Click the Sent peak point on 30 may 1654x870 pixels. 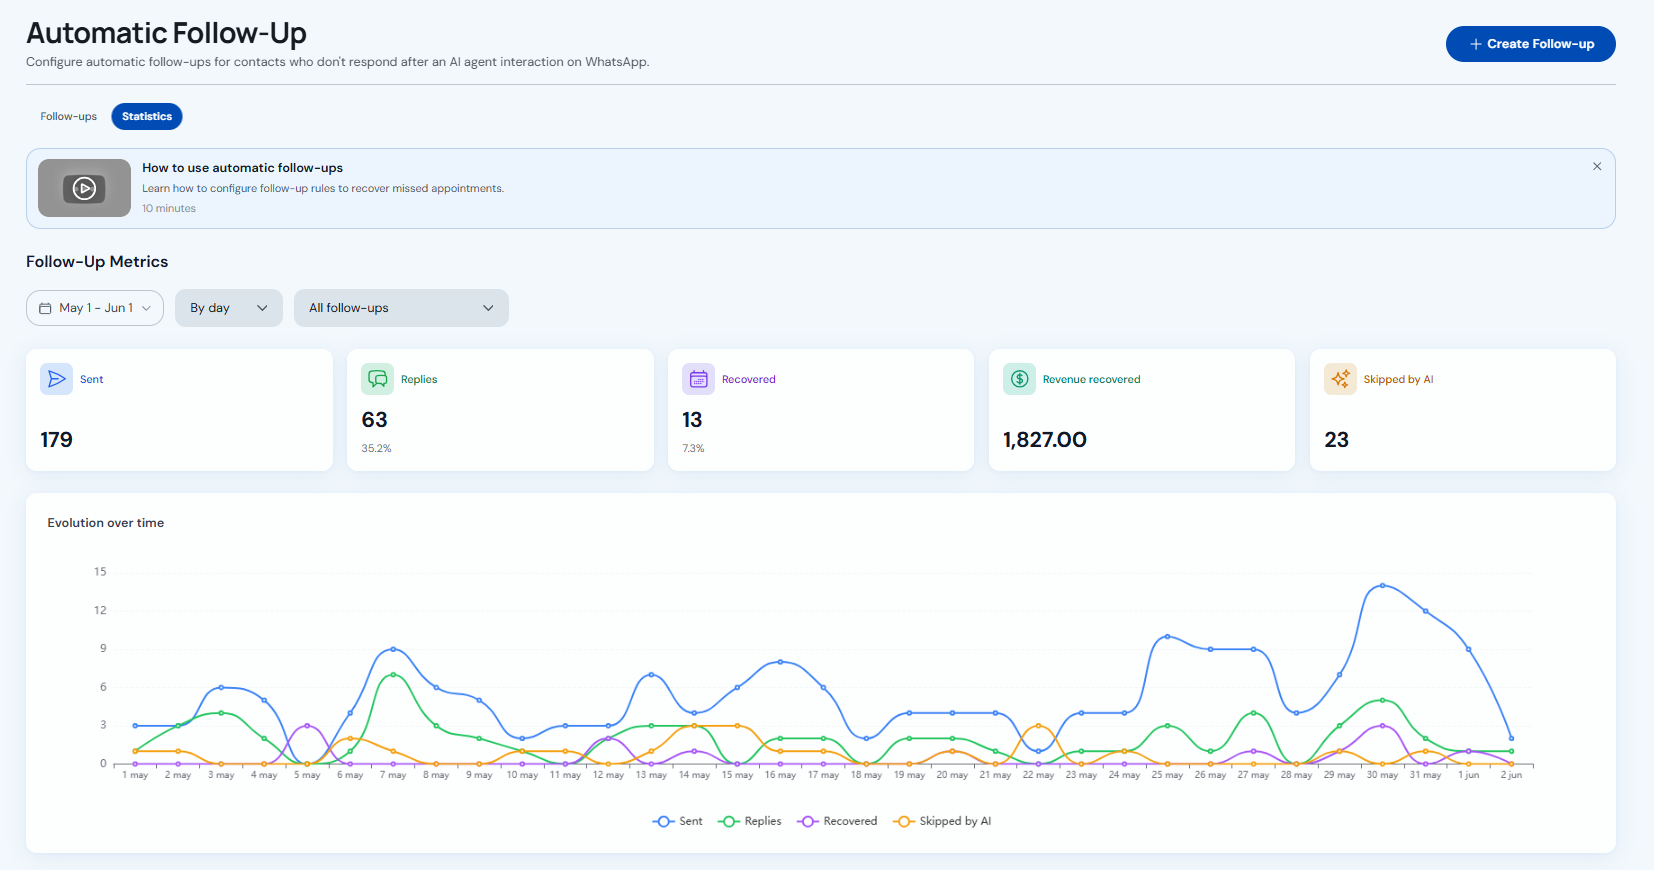pos(1383,585)
